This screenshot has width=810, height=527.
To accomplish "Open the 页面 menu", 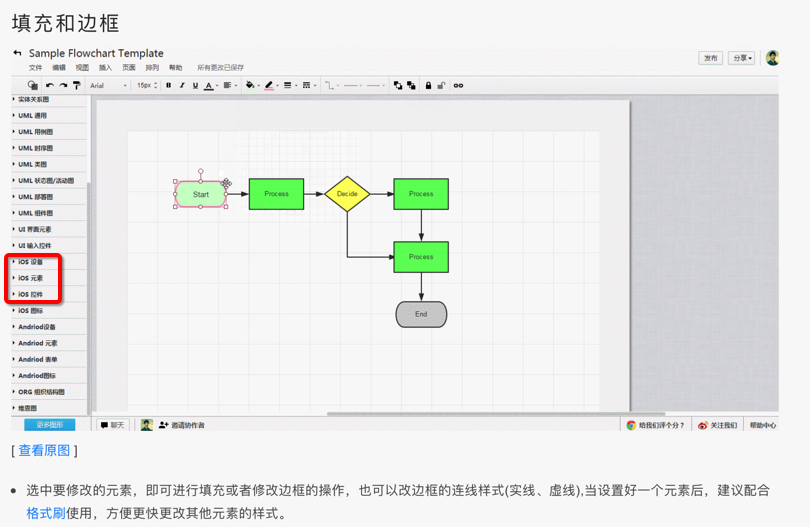I will tap(129, 68).
